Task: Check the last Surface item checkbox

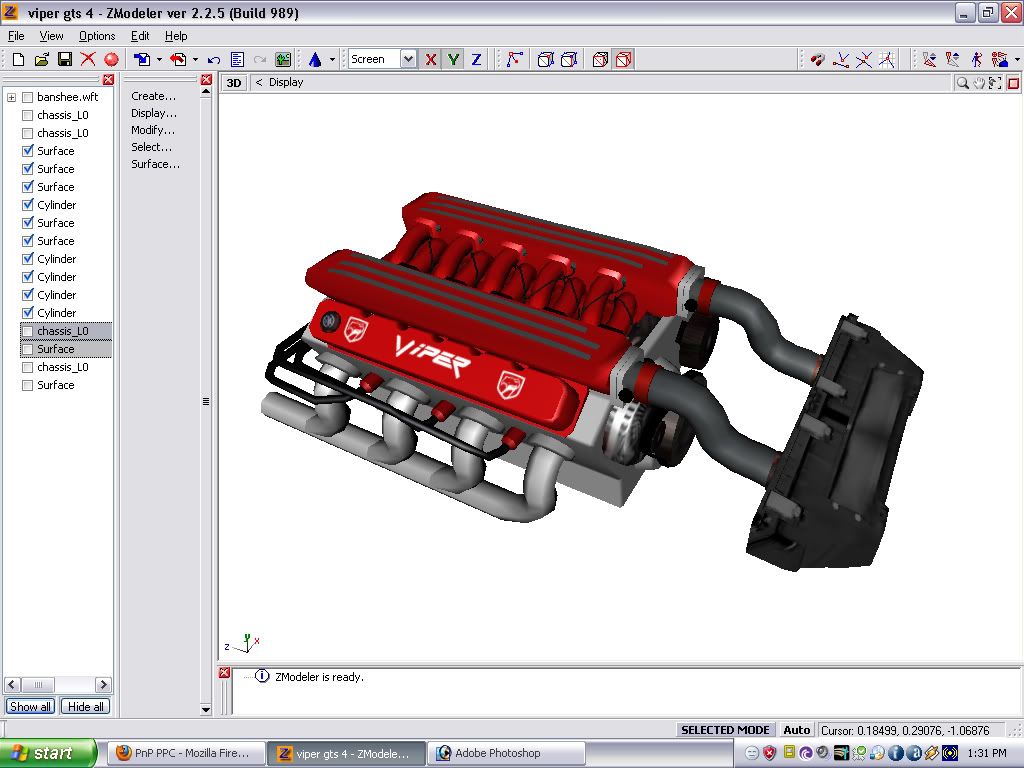Action: pyautogui.click(x=28, y=385)
